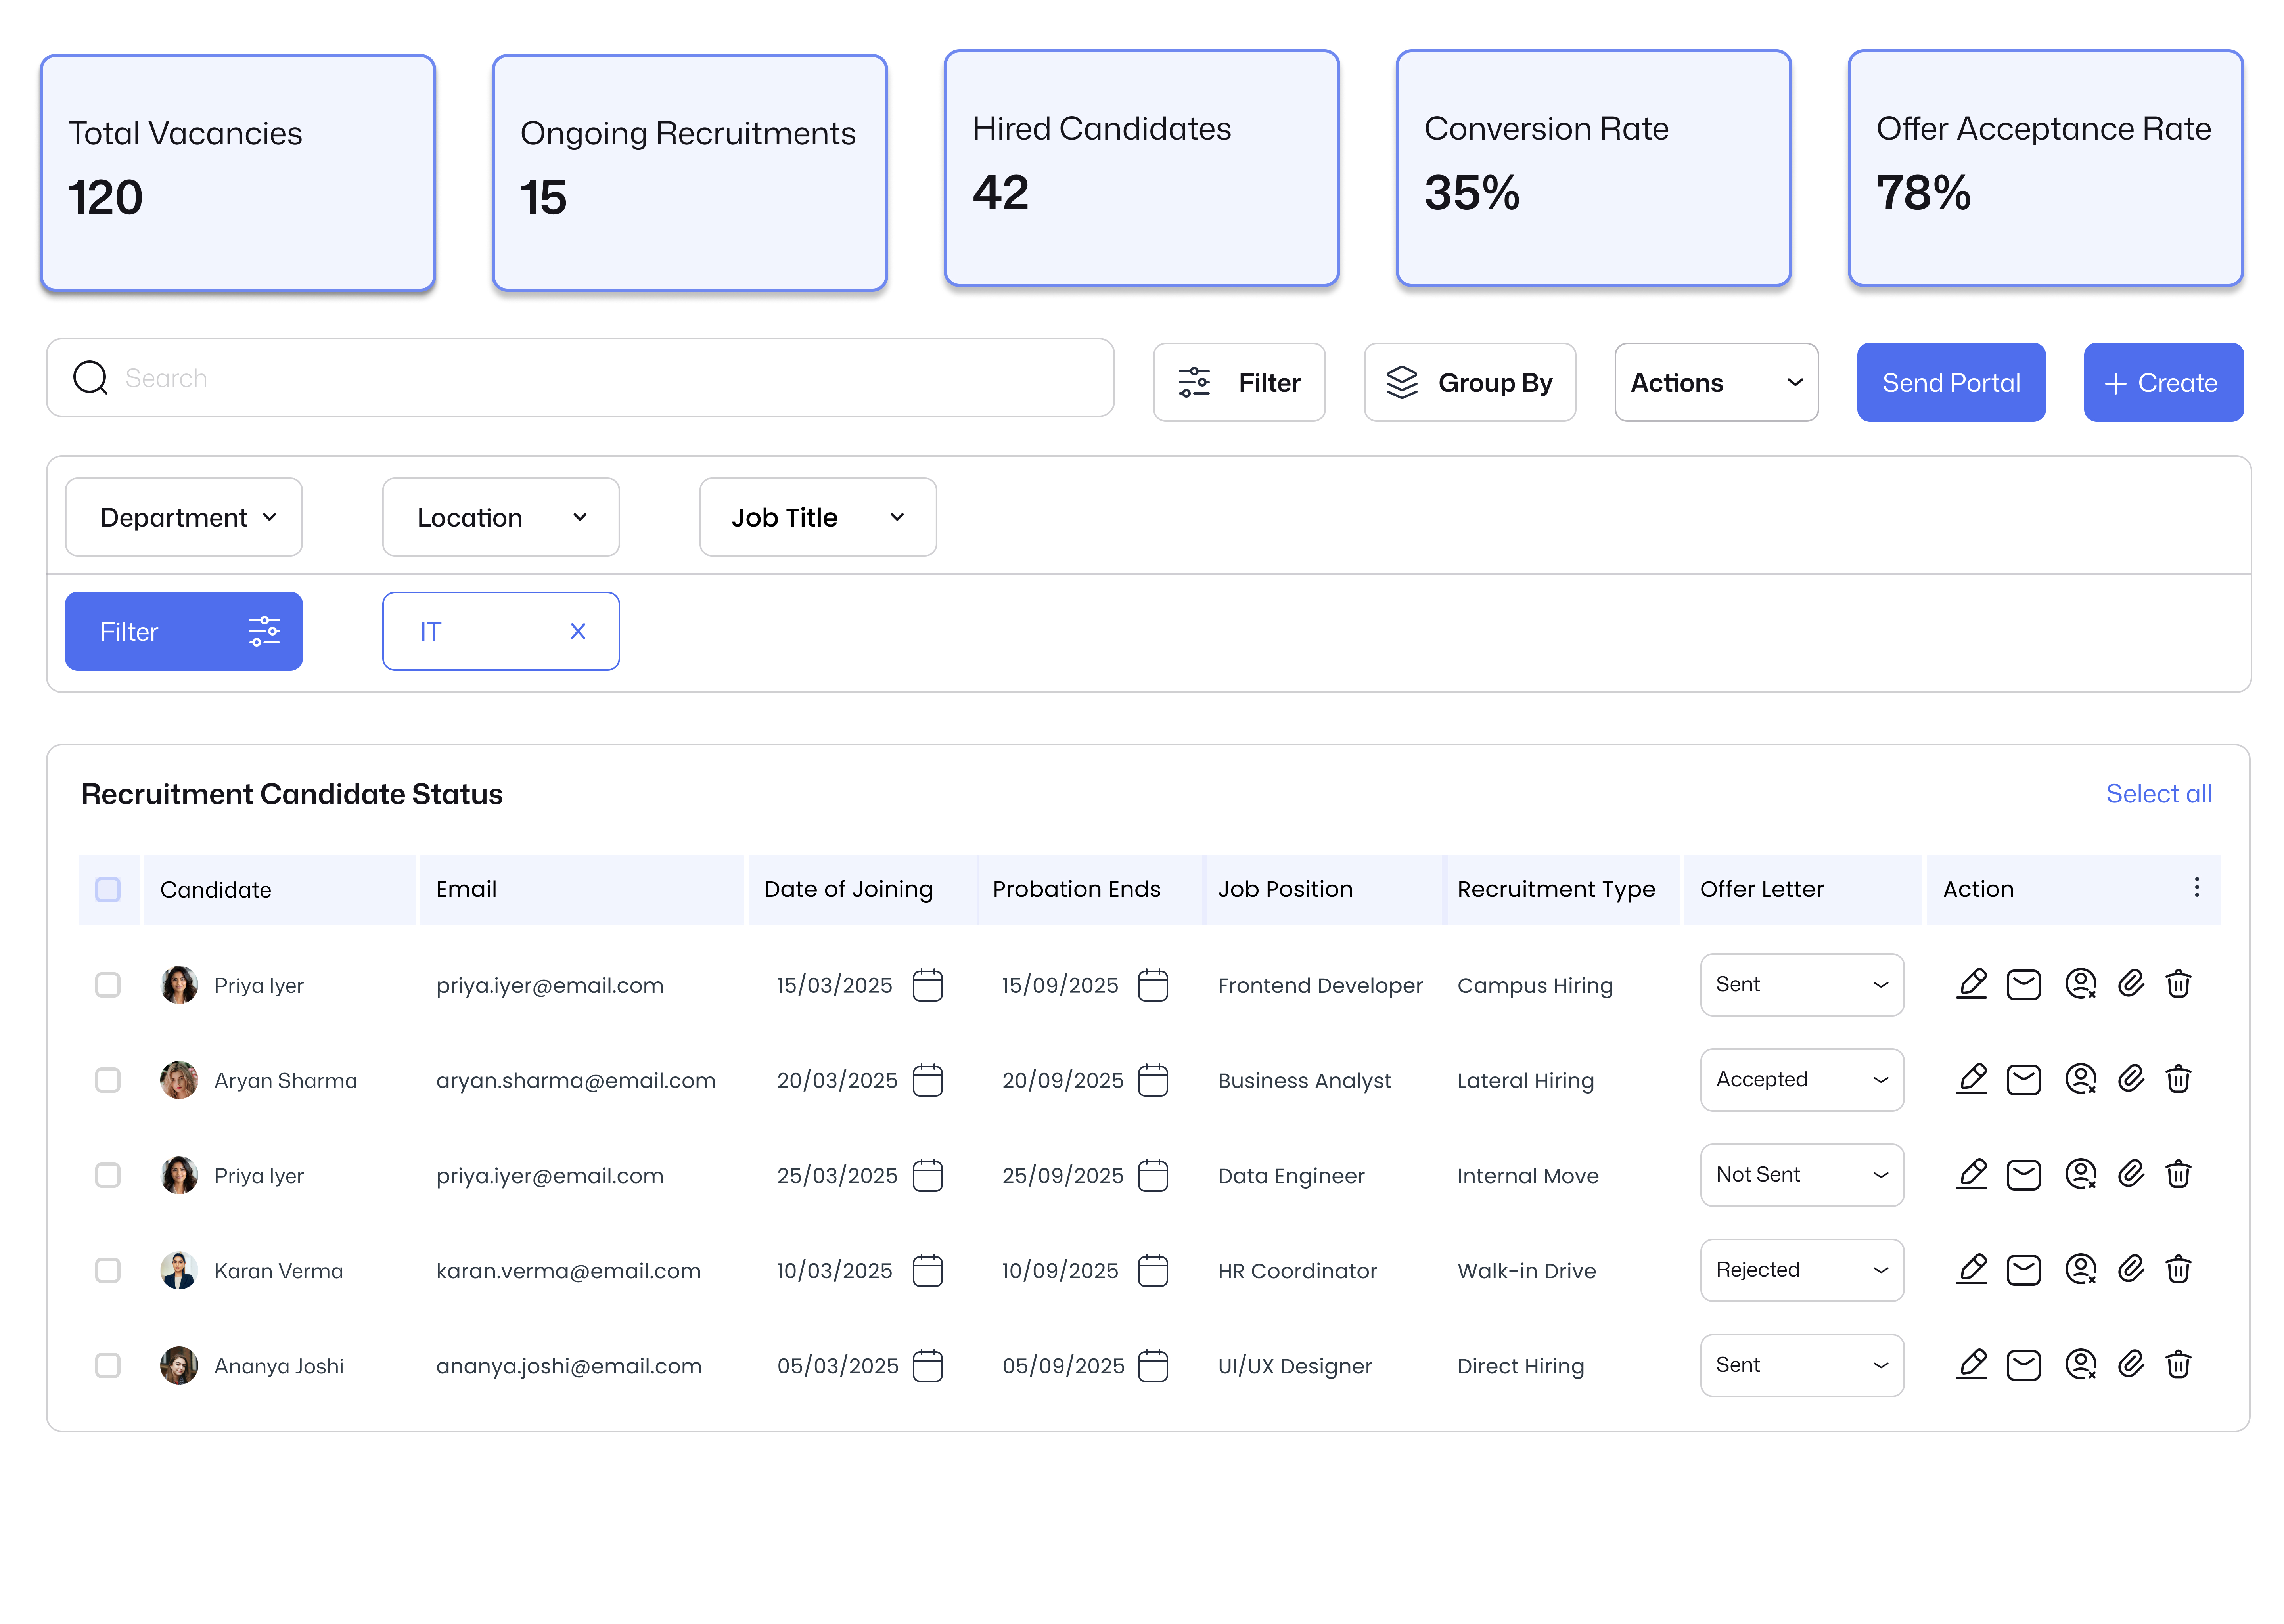
Task: Select Karan Verma's row checkbox
Action: [x=108, y=1270]
